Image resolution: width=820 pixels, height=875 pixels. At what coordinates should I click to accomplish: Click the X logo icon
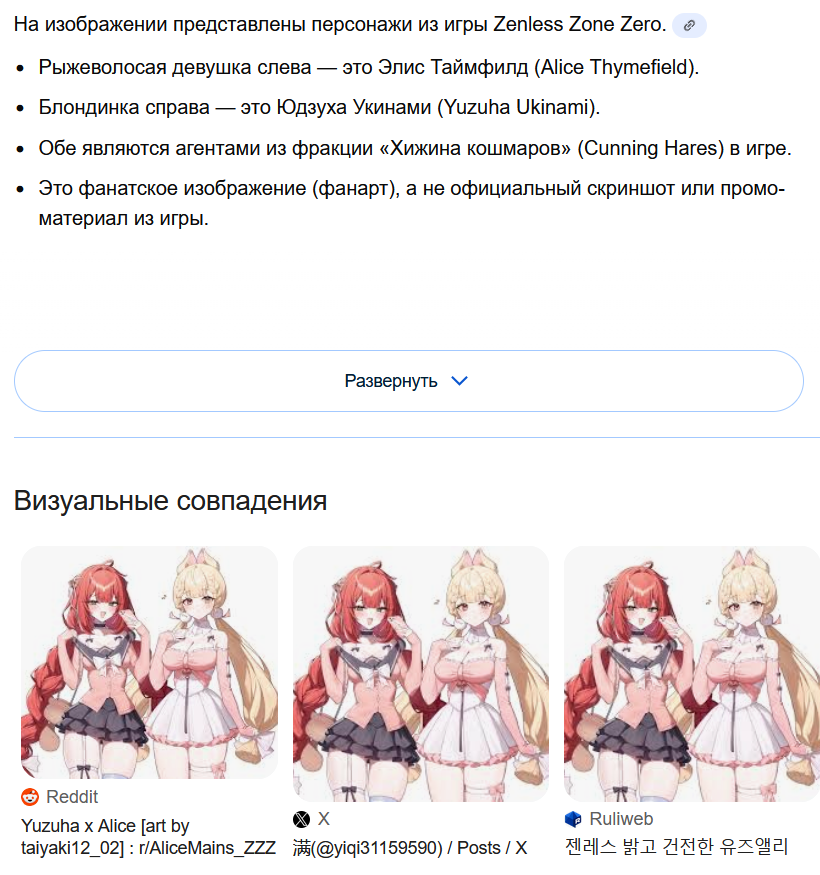coord(301,819)
